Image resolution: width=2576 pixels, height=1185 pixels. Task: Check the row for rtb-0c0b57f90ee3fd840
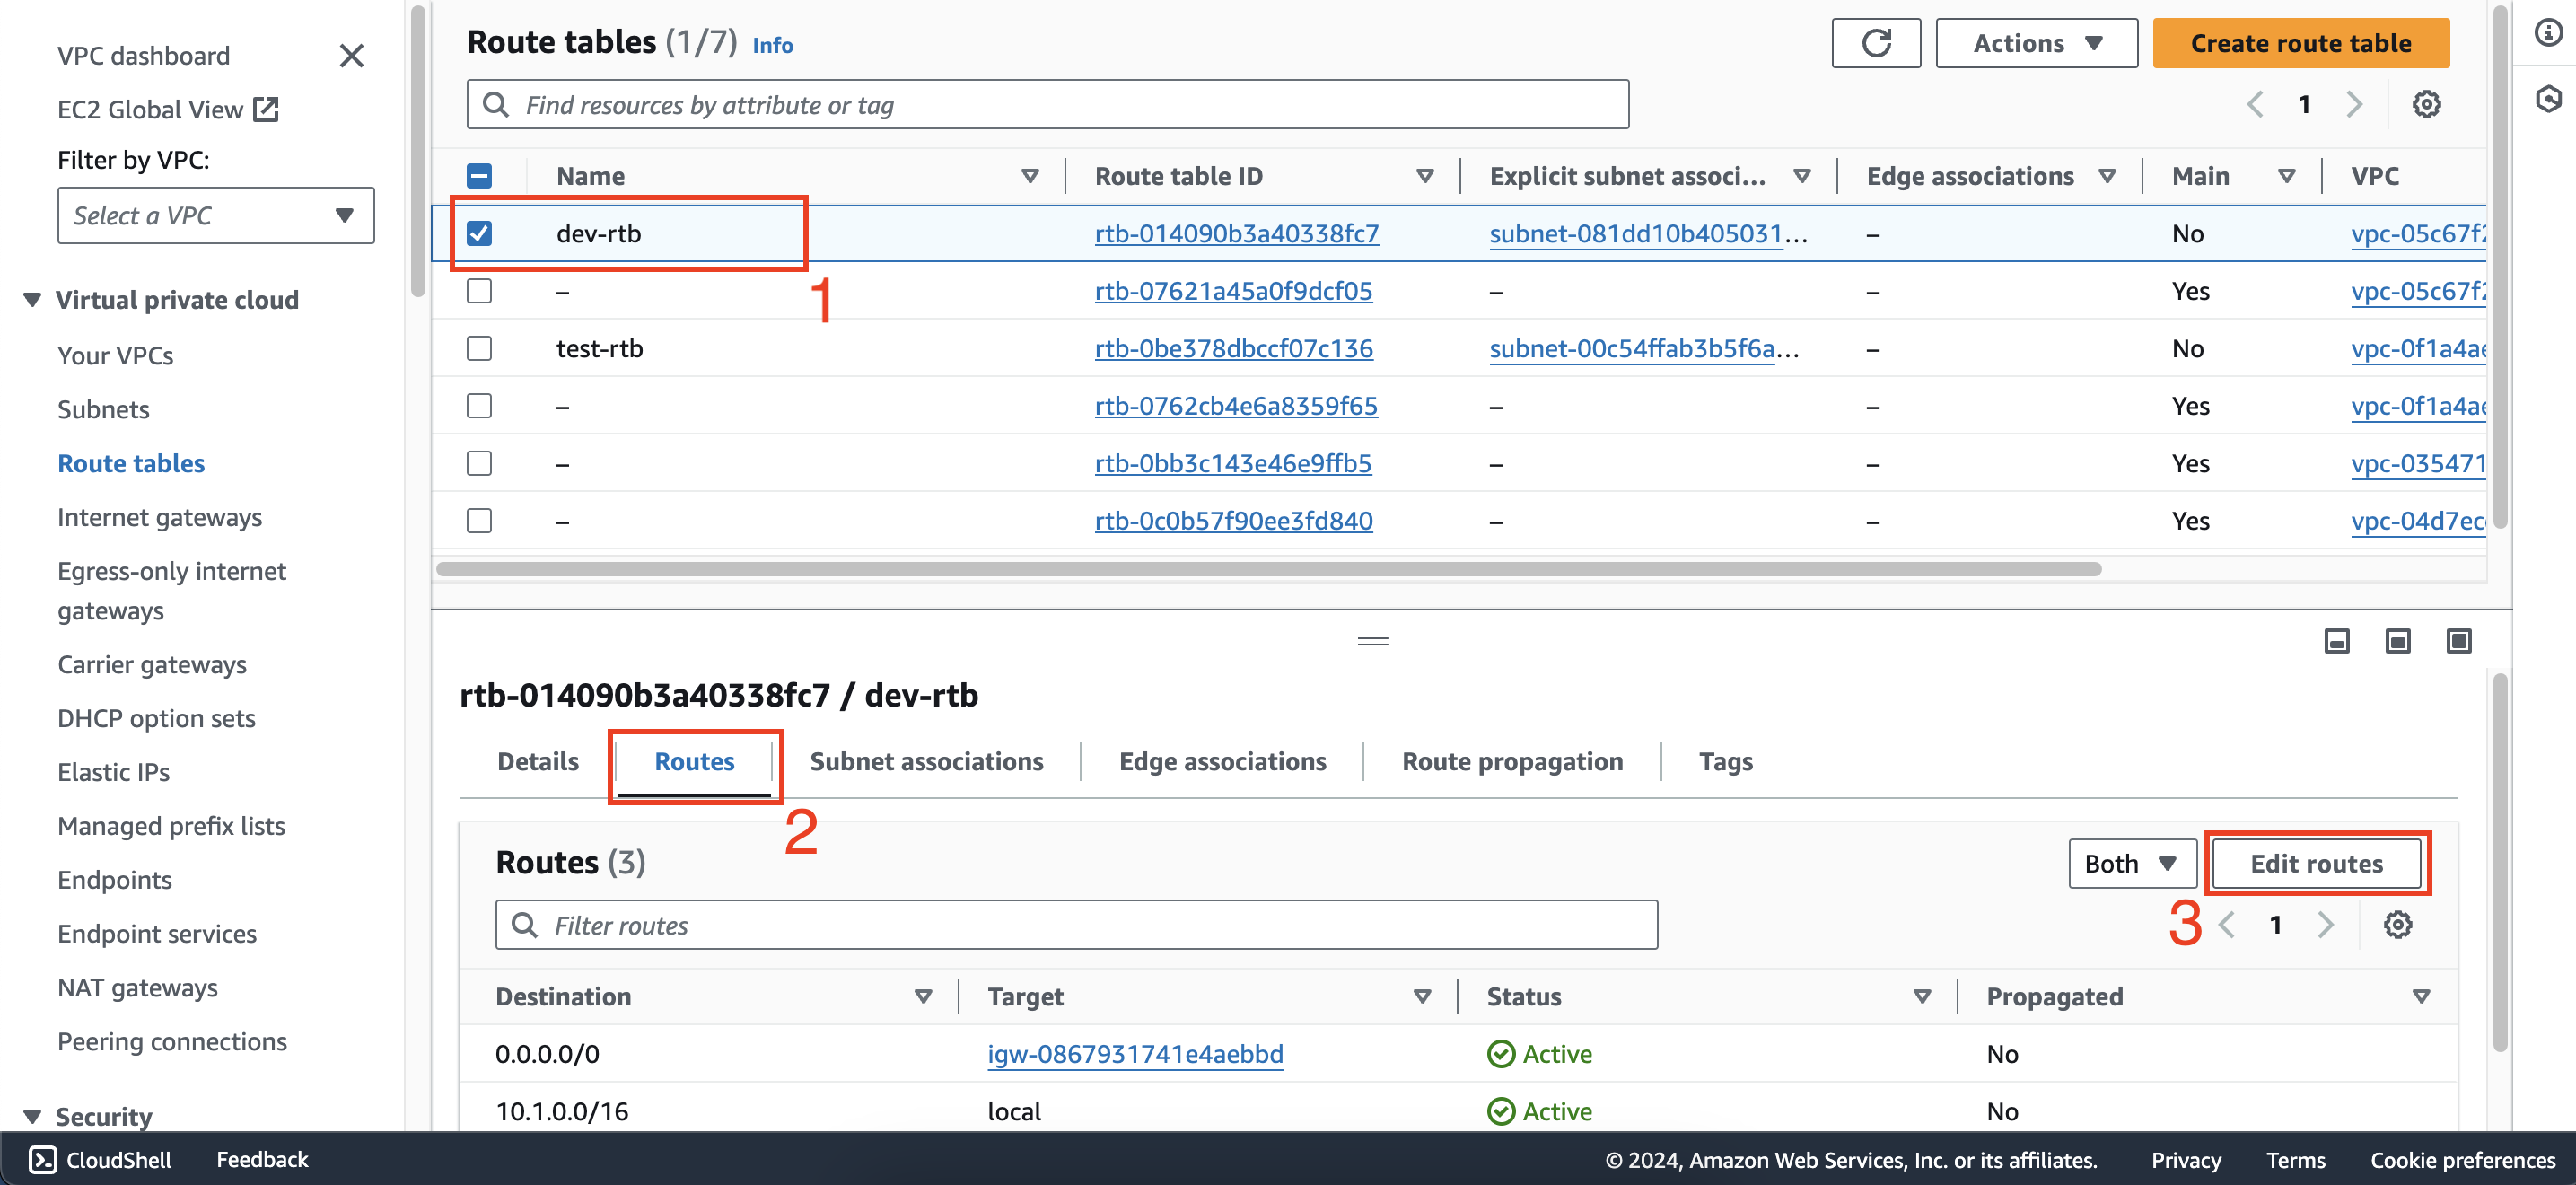(x=479, y=521)
